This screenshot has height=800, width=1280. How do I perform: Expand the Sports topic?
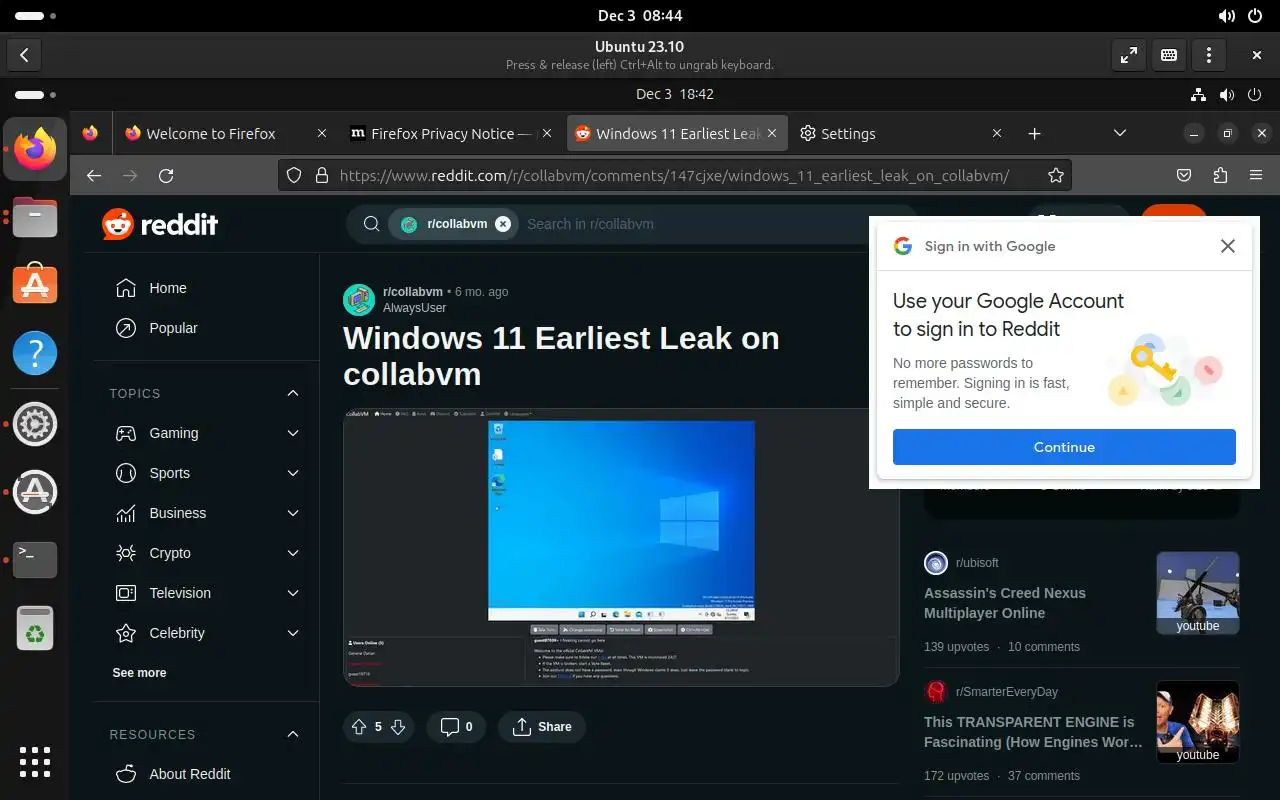pos(293,473)
